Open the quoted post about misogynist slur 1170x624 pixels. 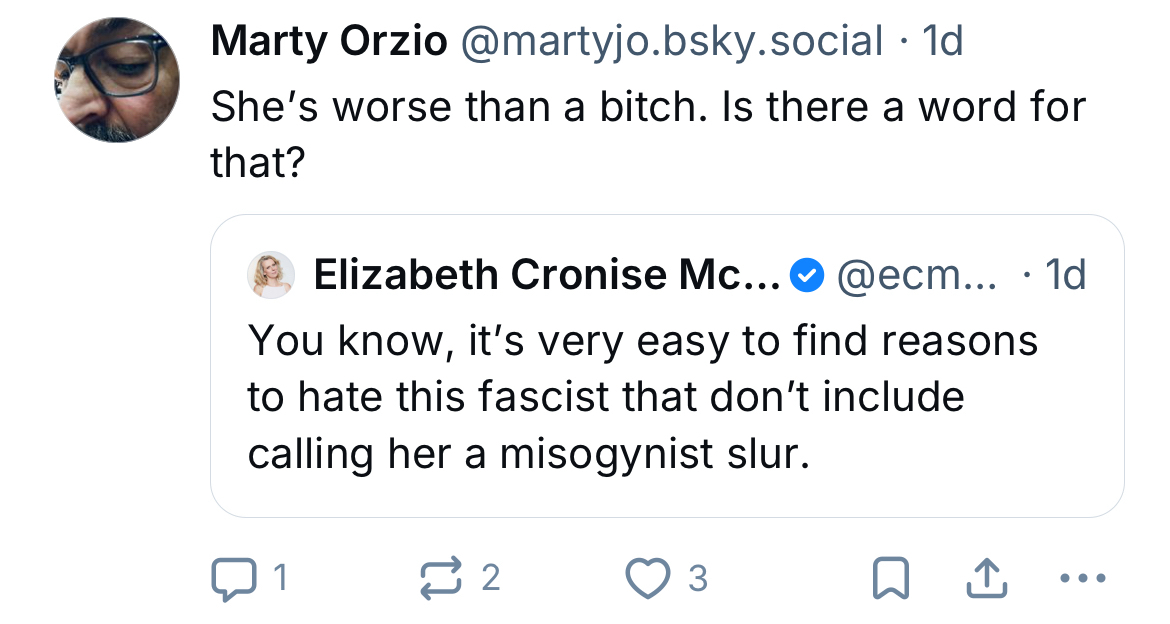click(640, 398)
